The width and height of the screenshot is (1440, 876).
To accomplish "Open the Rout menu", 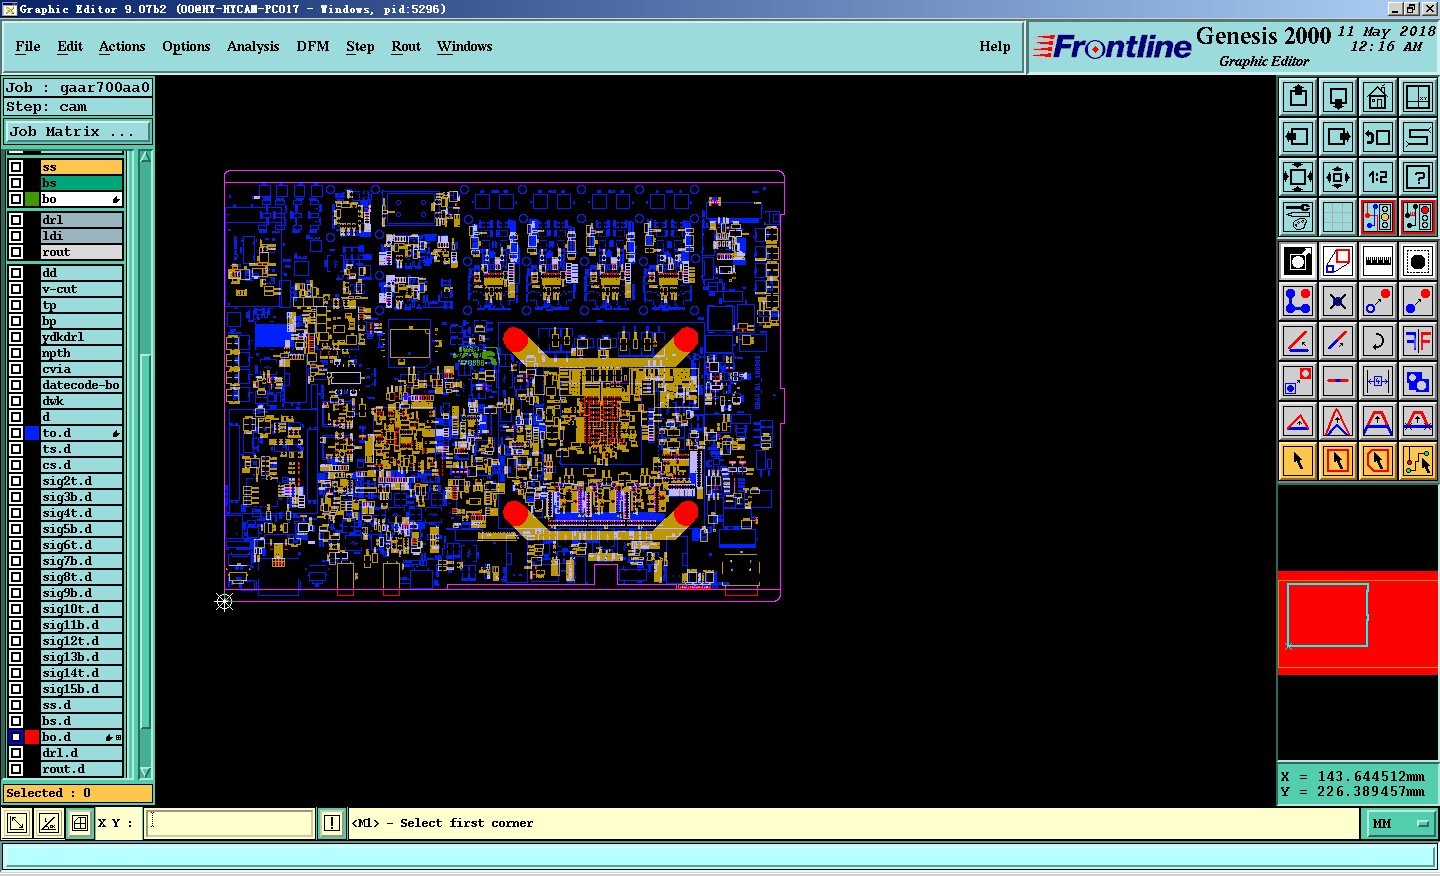I will coord(406,46).
